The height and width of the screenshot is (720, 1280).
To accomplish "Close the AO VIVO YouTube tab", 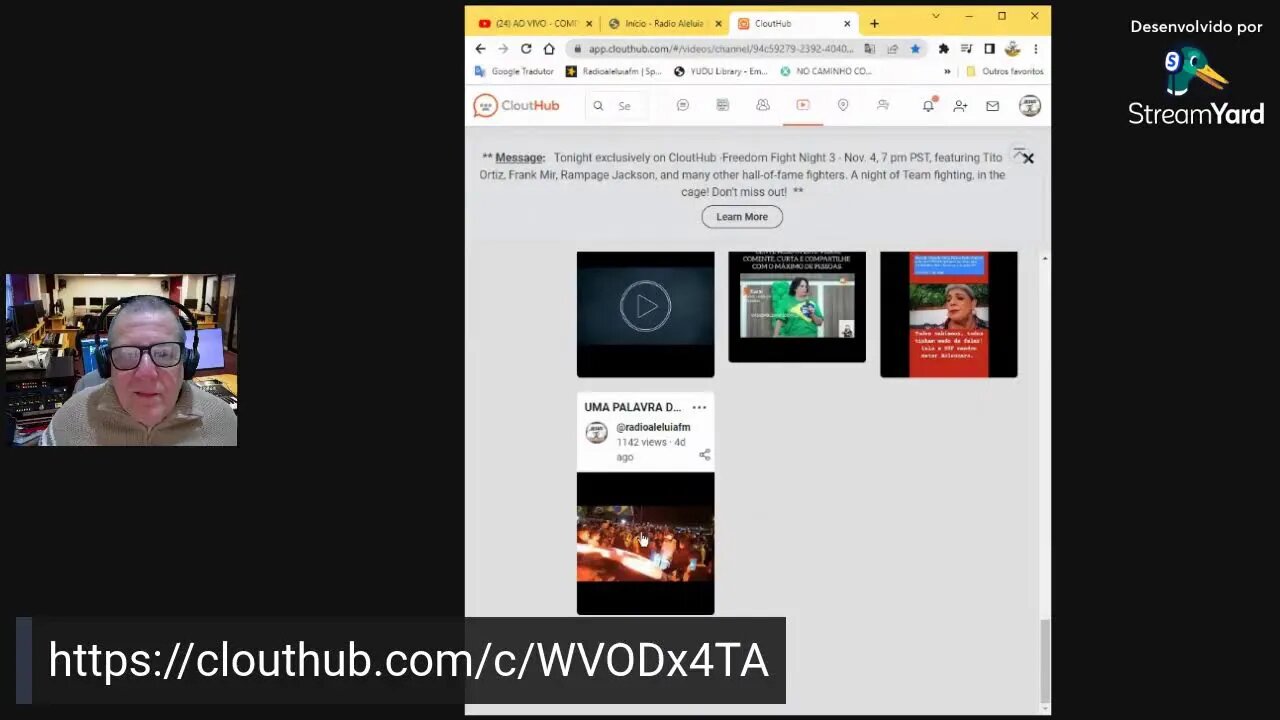I will (x=589, y=23).
